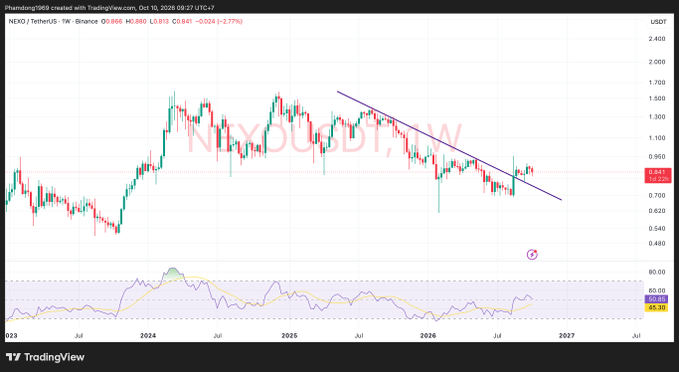Viewport: 679px width, 372px height.
Task: Click the 80.00 RSI scale label
Action: [x=657, y=272]
